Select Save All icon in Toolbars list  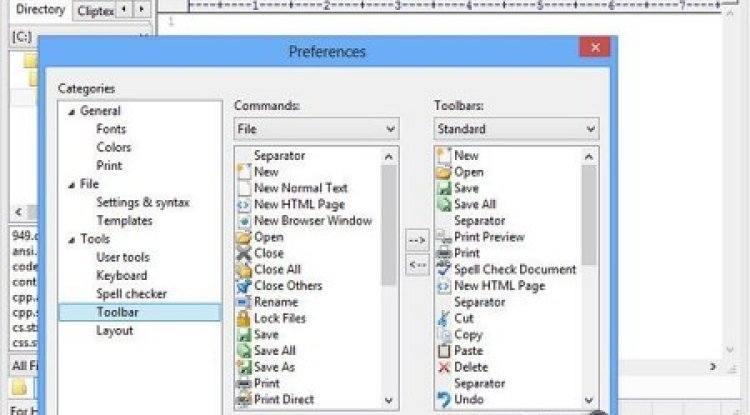tap(444, 205)
